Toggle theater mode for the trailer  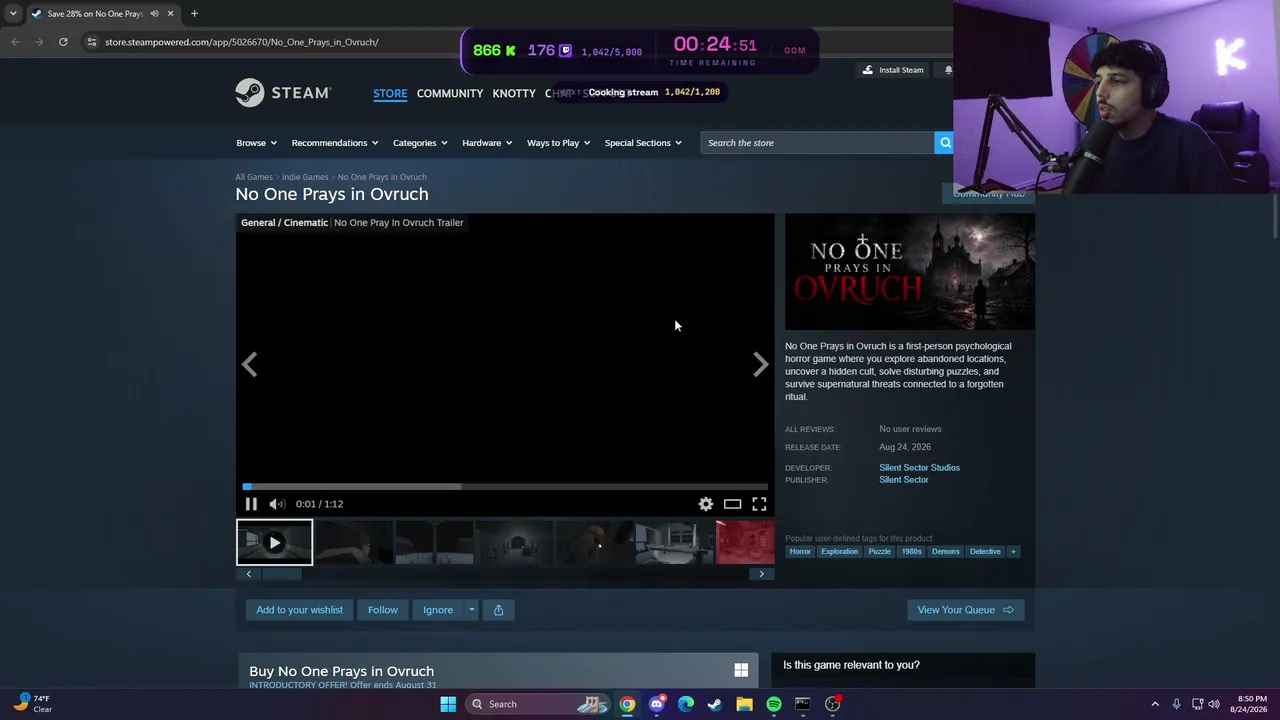[x=733, y=504]
